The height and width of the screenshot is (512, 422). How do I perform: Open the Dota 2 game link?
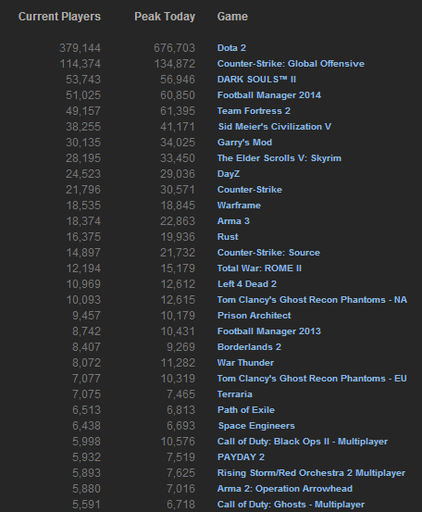pyautogui.click(x=232, y=48)
